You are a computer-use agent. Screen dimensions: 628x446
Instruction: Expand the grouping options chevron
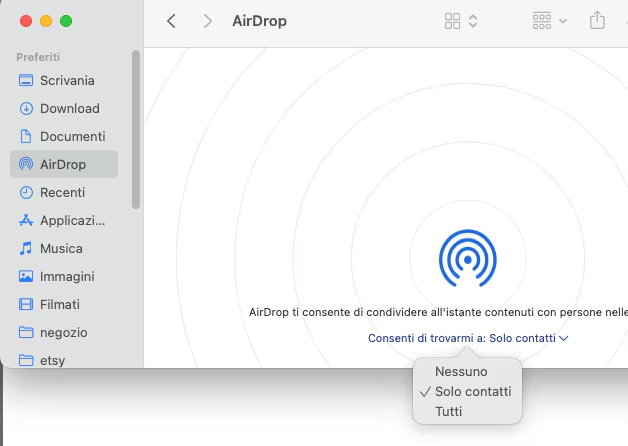563,21
